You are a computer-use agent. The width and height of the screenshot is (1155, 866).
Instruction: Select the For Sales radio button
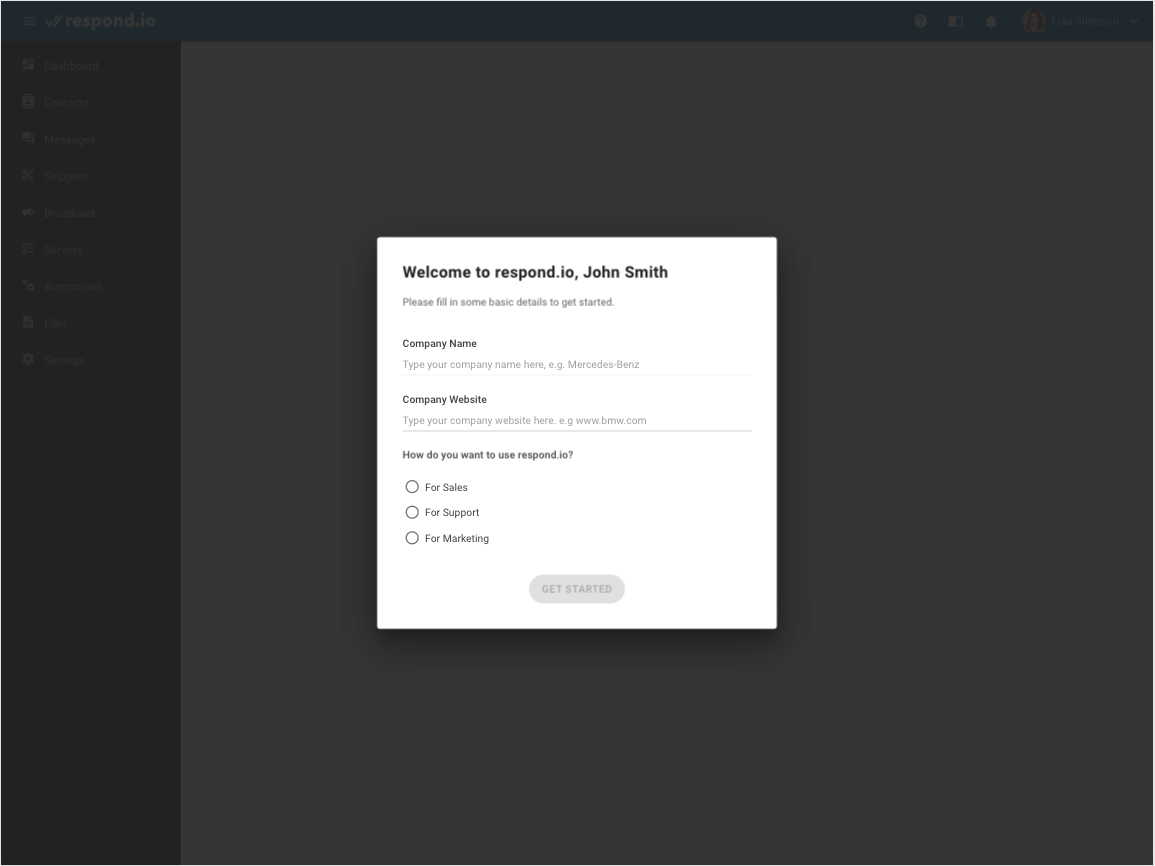pyautogui.click(x=412, y=487)
